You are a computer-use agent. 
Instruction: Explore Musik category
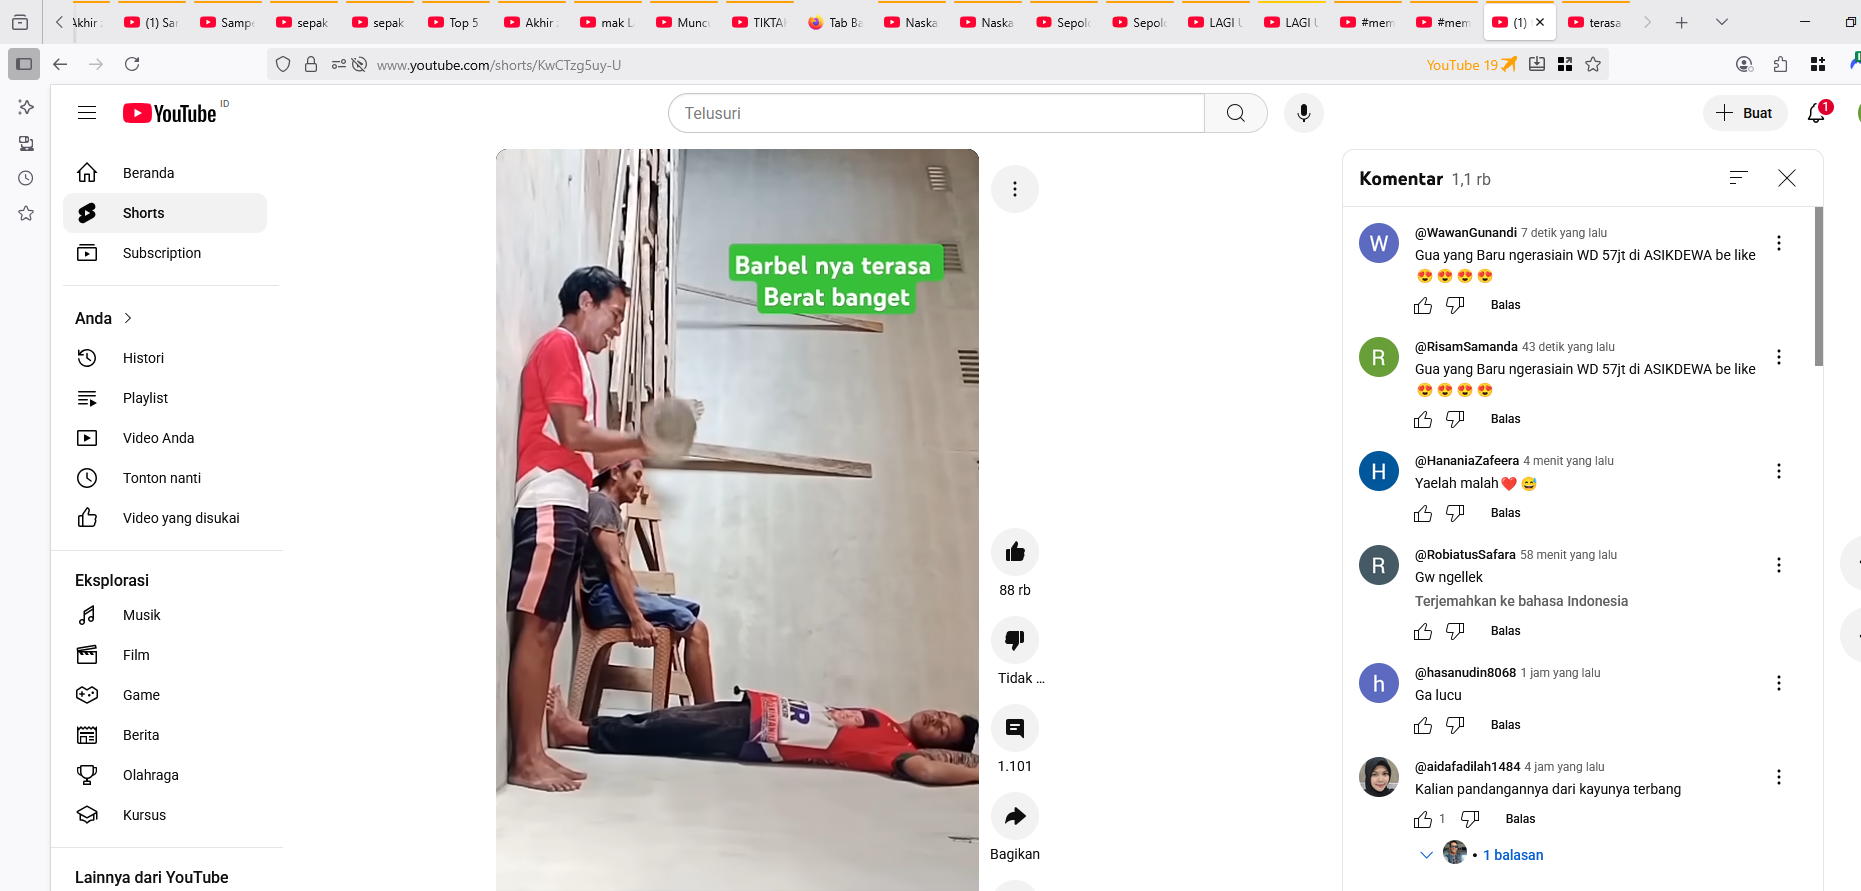tap(165, 615)
